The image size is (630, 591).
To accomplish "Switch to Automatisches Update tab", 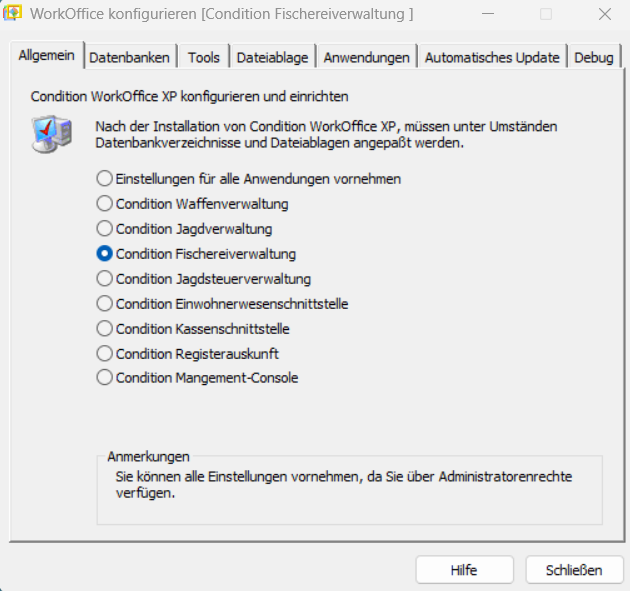I will coord(492,58).
